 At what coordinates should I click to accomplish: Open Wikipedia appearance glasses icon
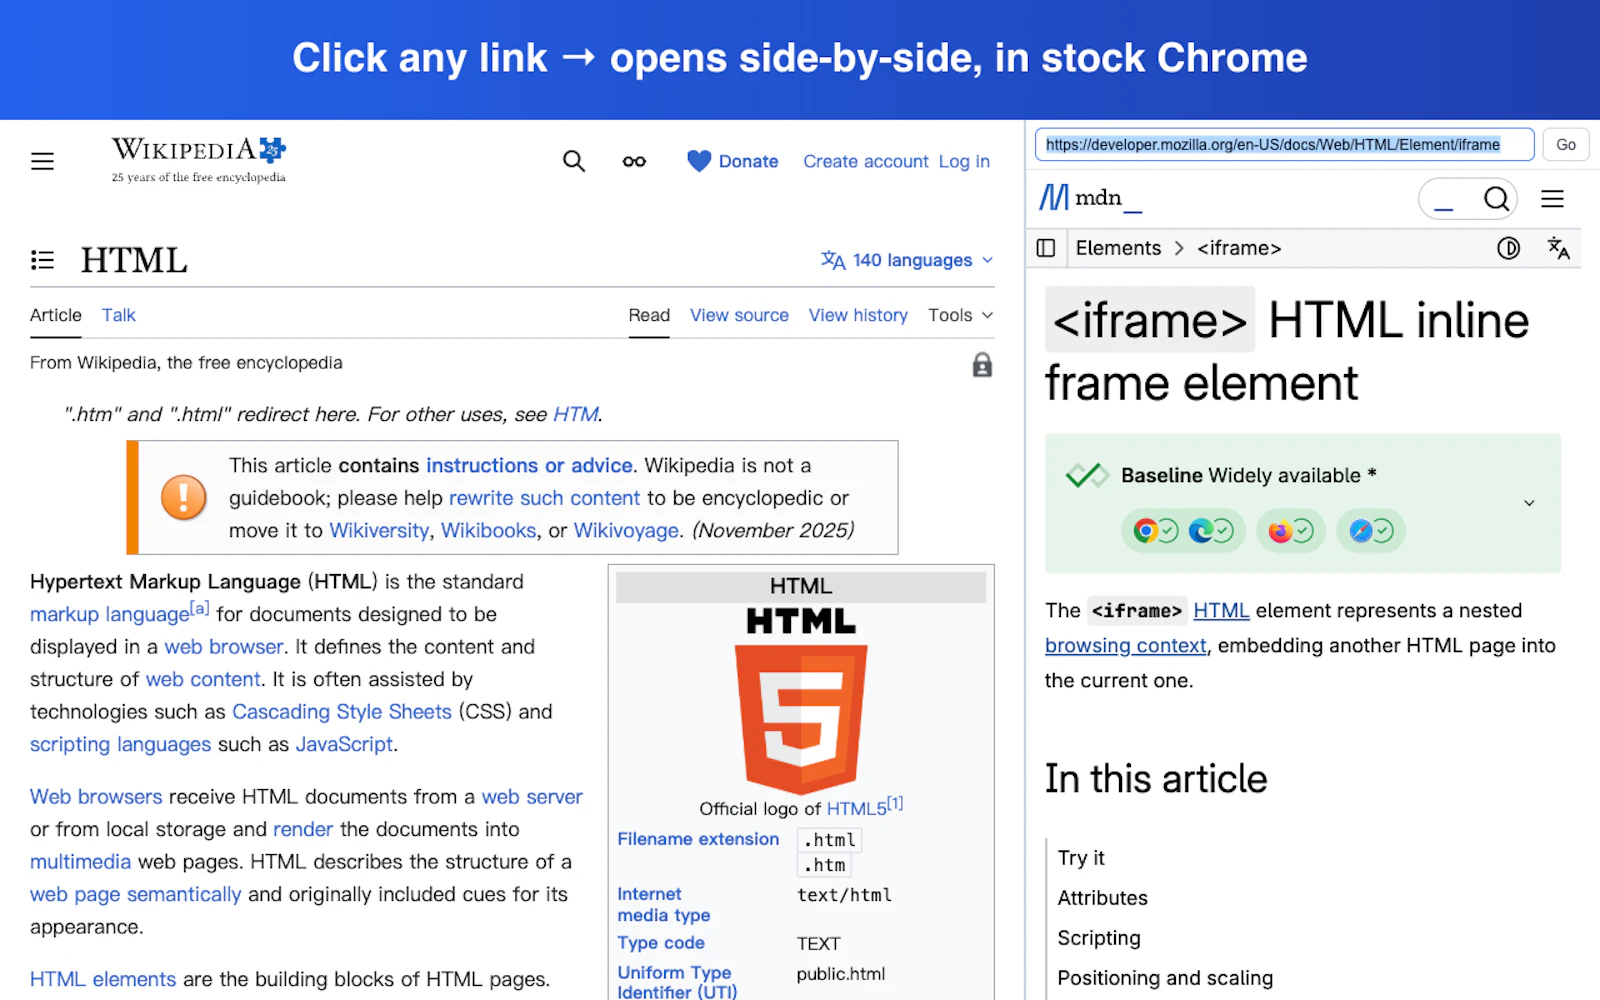click(634, 161)
